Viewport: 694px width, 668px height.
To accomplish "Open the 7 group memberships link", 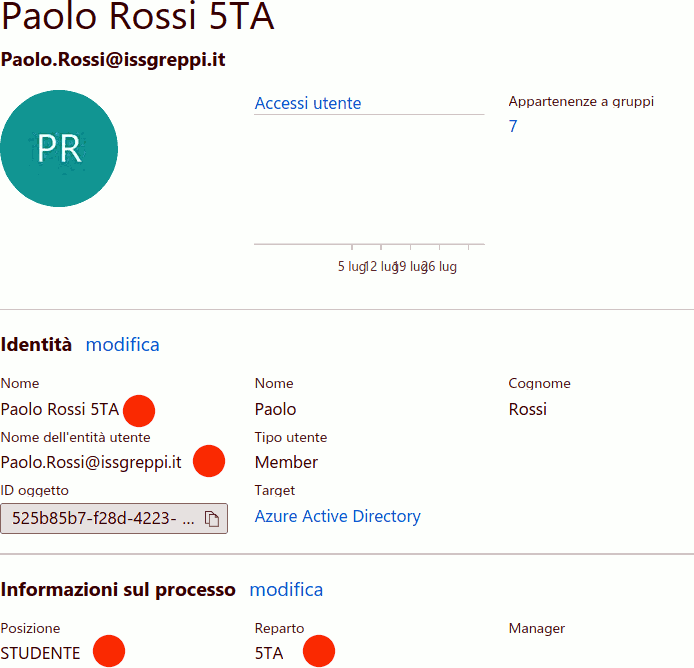I will pos(513,126).
